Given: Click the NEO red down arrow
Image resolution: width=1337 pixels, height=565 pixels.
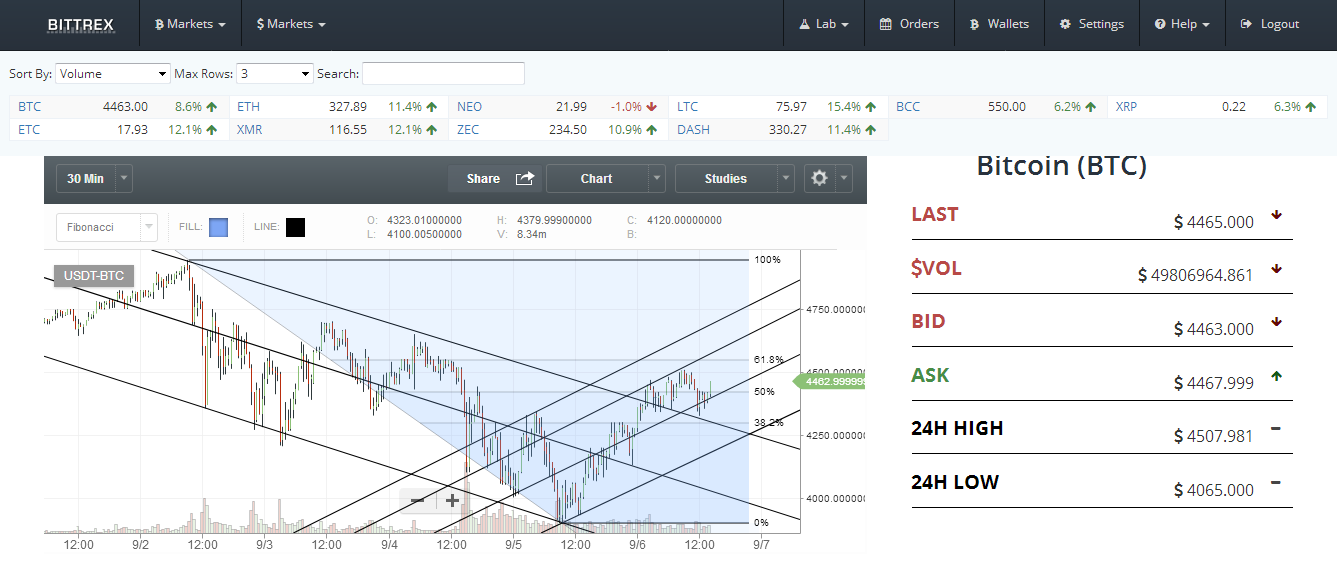Looking at the screenshot, I should (x=651, y=107).
